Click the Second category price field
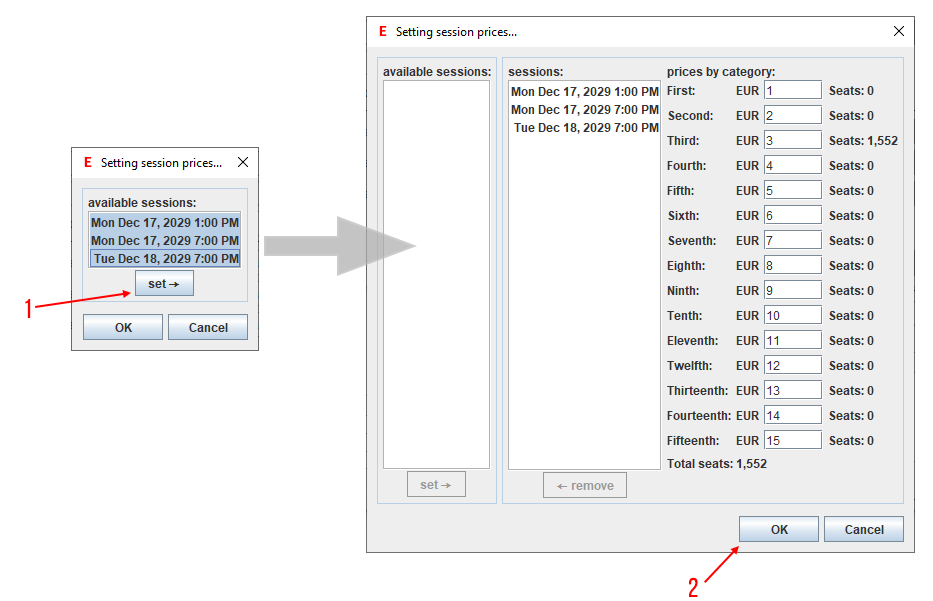This screenshot has height=601, width=933. [x=793, y=115]
